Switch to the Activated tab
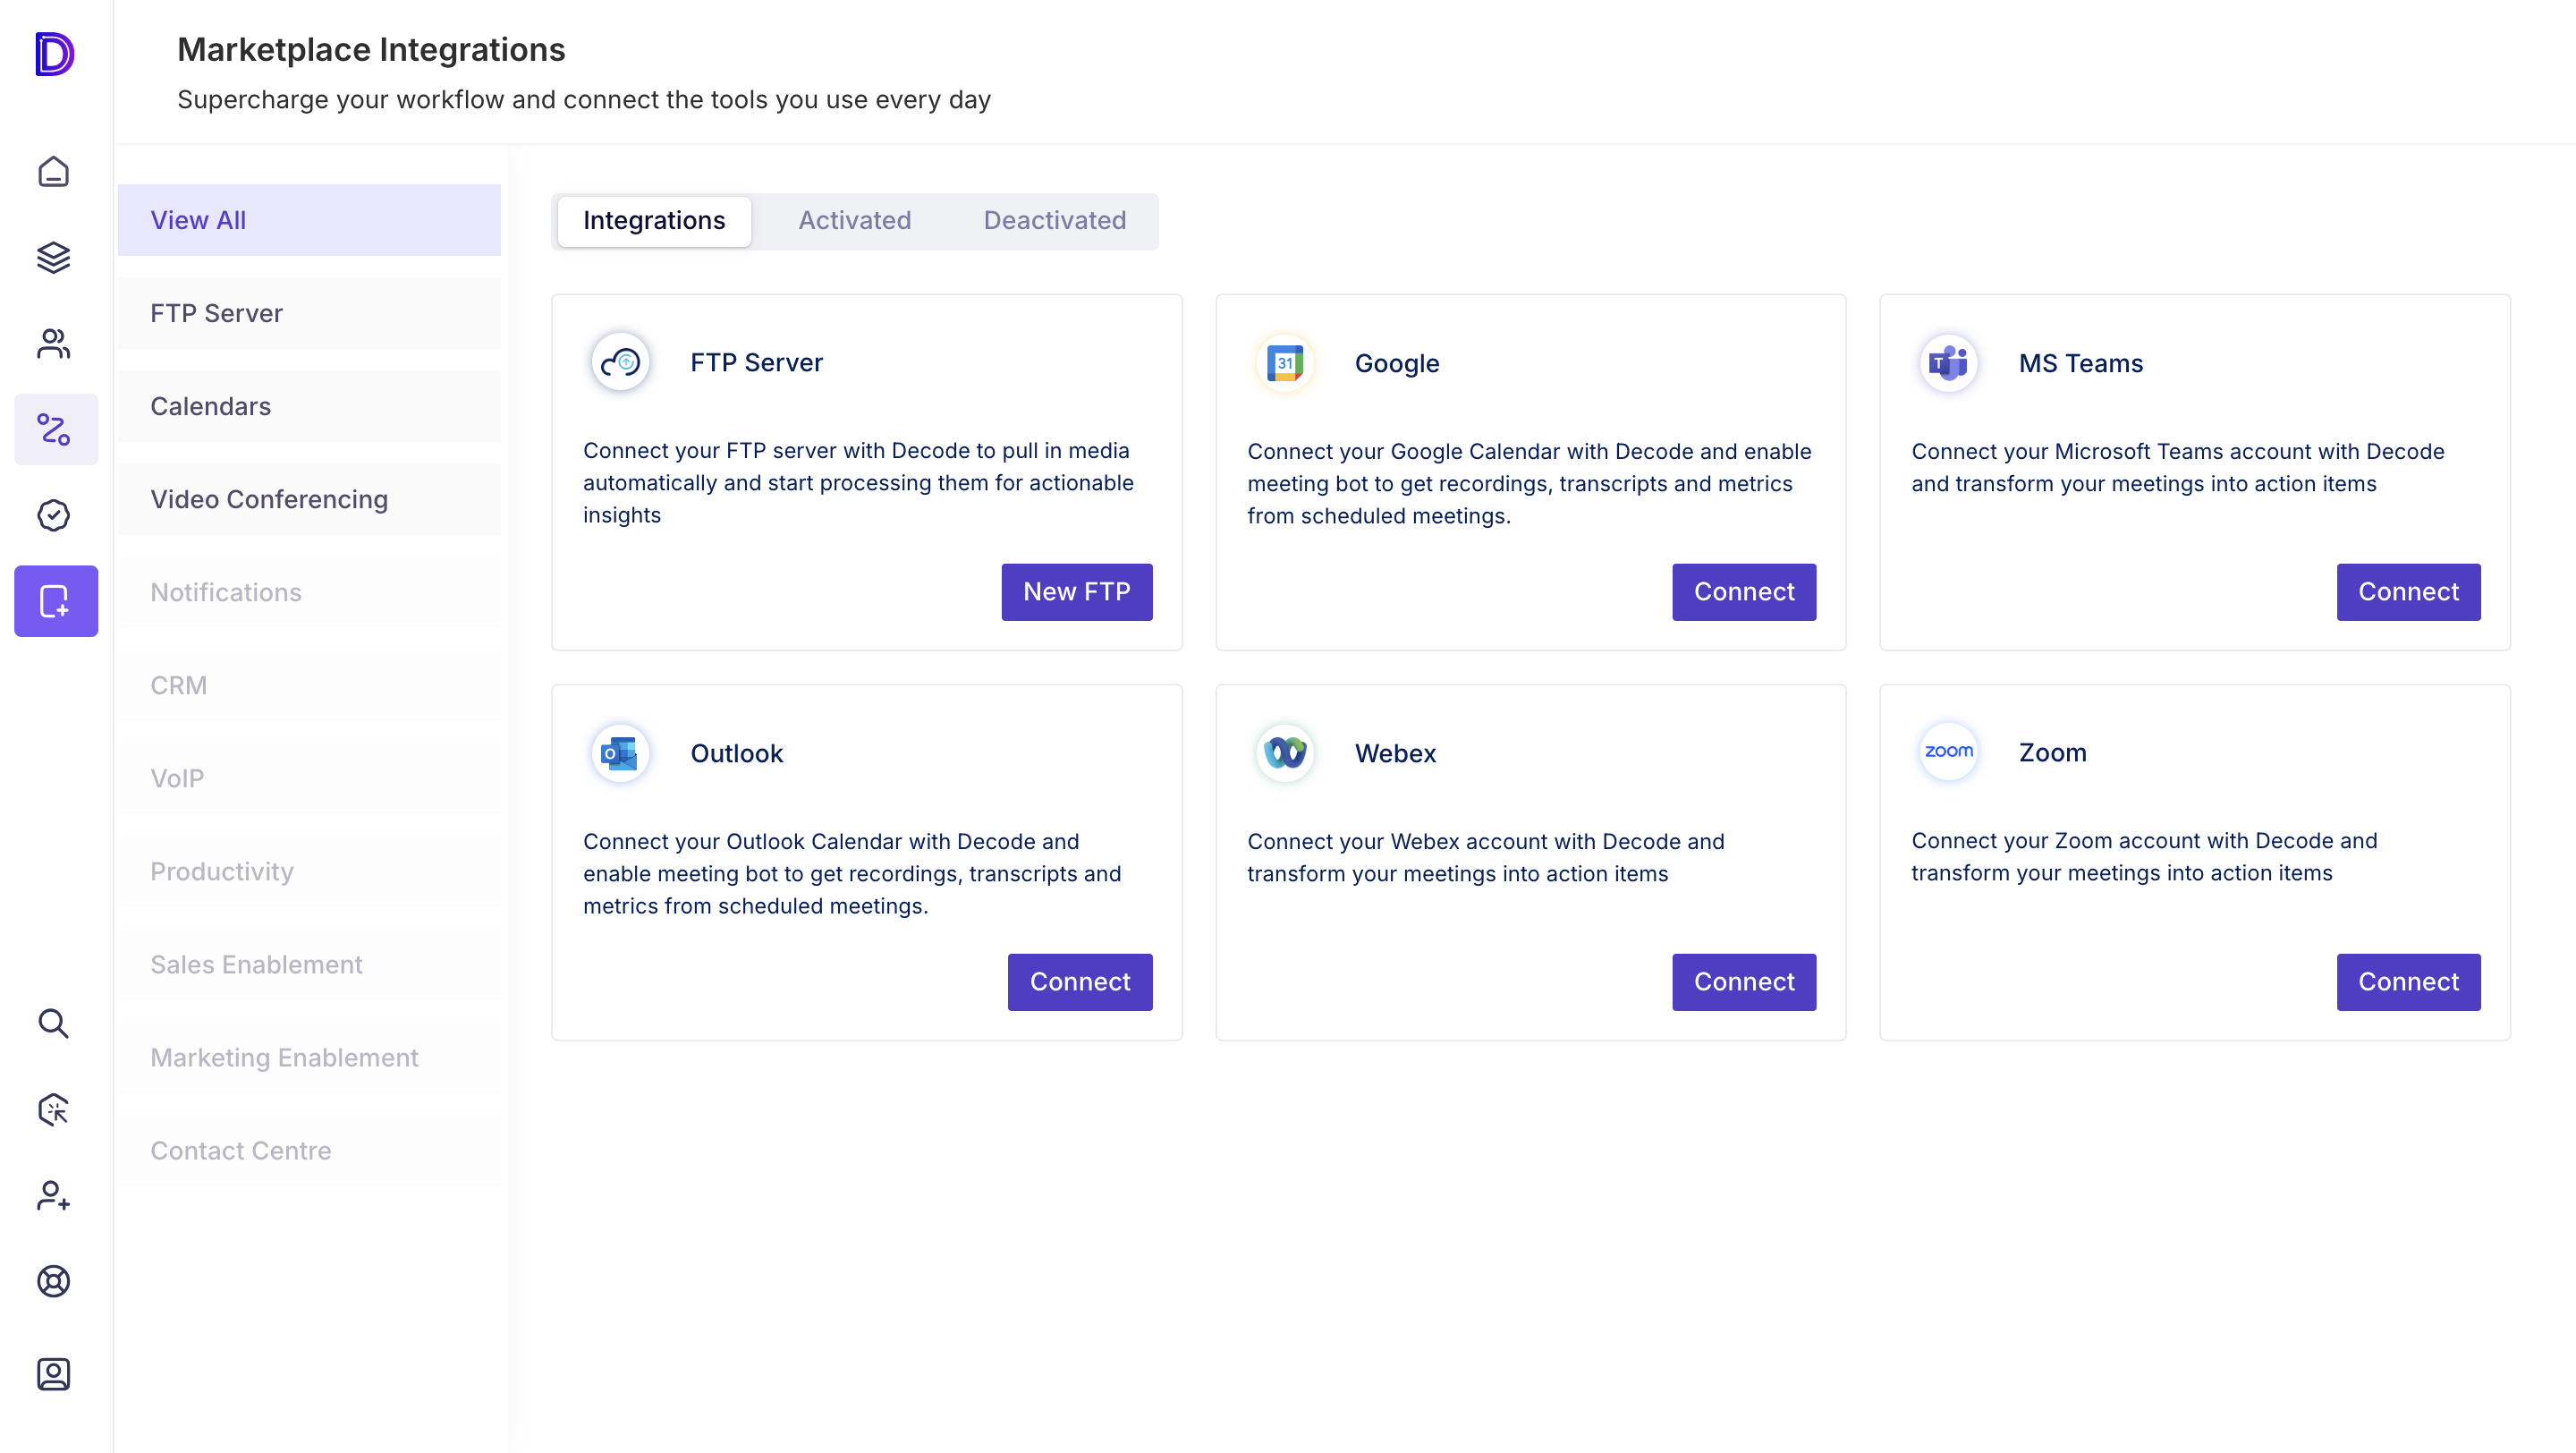 click(x=855, y=221)
